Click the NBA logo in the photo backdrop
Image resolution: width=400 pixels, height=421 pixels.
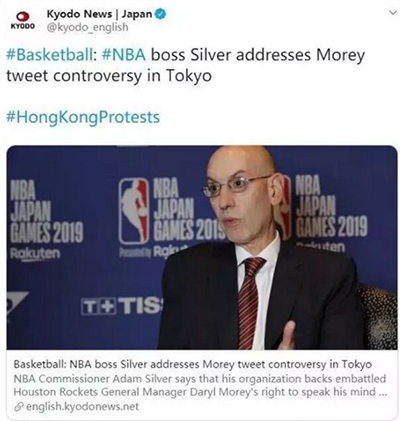[134, 211]
